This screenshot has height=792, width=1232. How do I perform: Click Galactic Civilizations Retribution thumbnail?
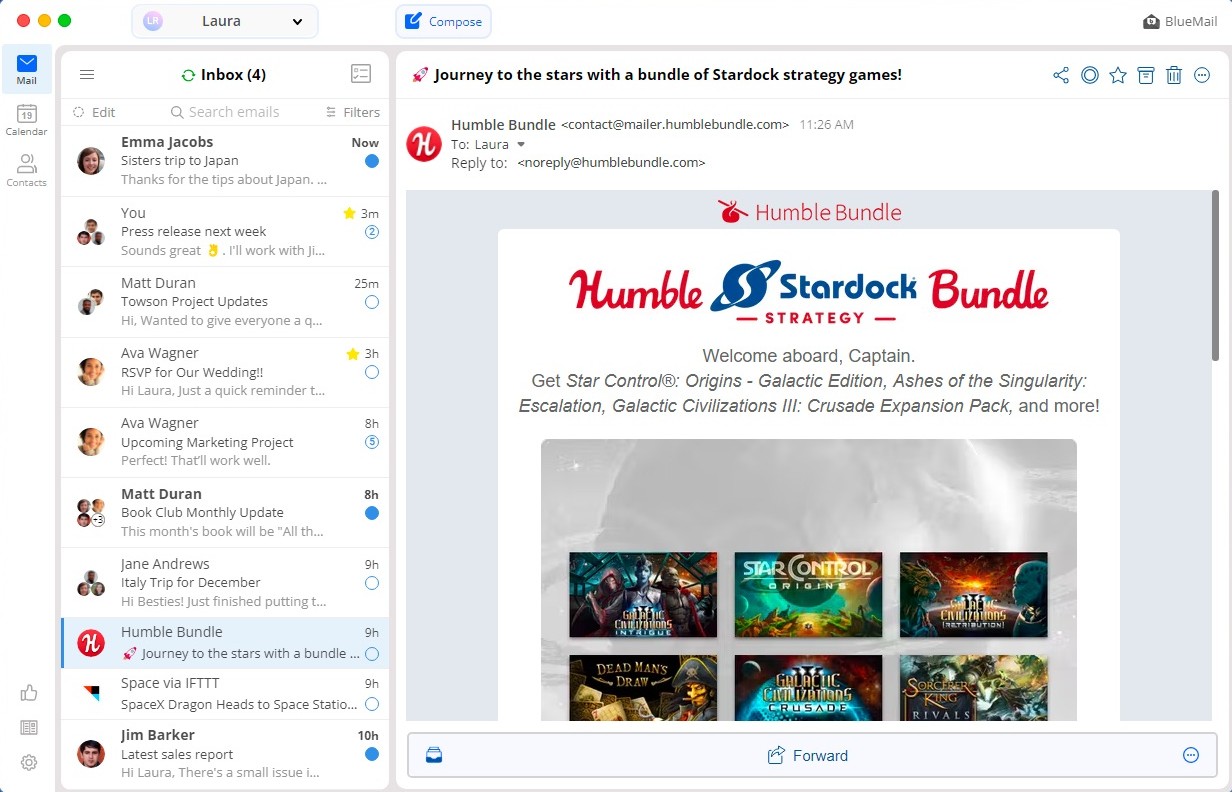pos(973,594)
